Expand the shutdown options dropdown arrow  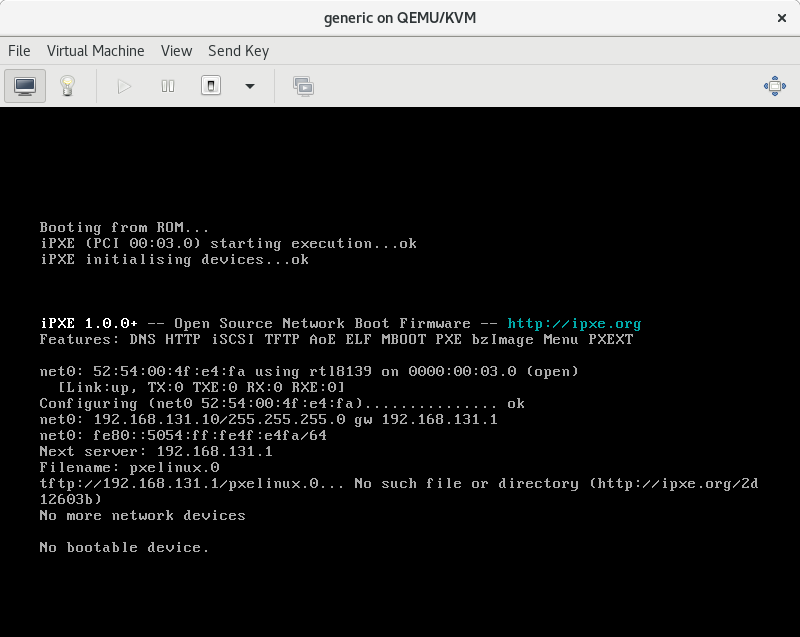[249, 86]
